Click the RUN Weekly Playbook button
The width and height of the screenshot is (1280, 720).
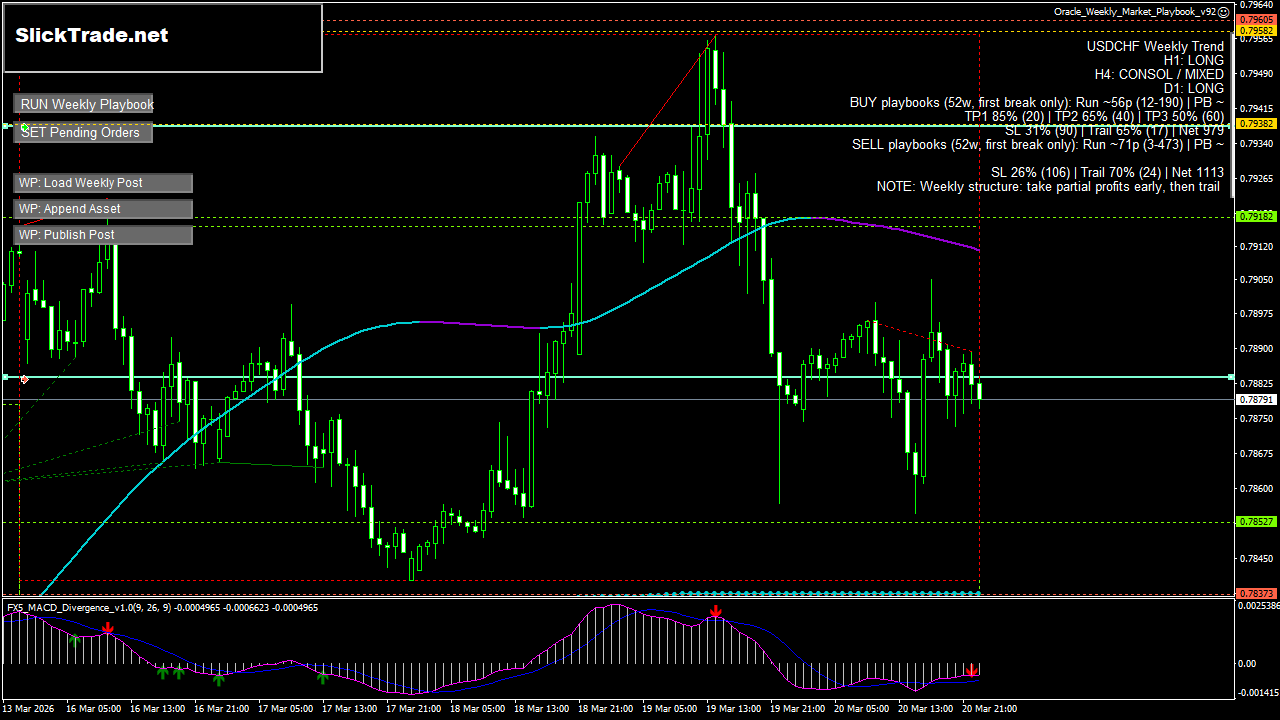tap(84, 104)
